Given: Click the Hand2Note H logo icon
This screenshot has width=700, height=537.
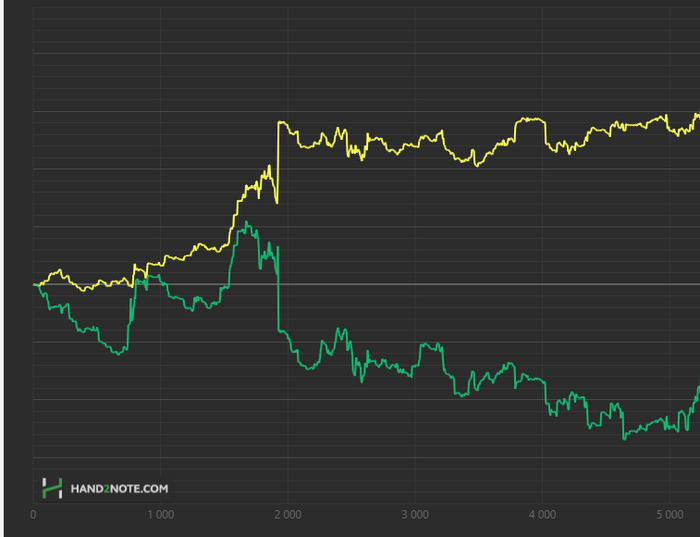Looking at the screenshot, I should (x=52, y=488).
